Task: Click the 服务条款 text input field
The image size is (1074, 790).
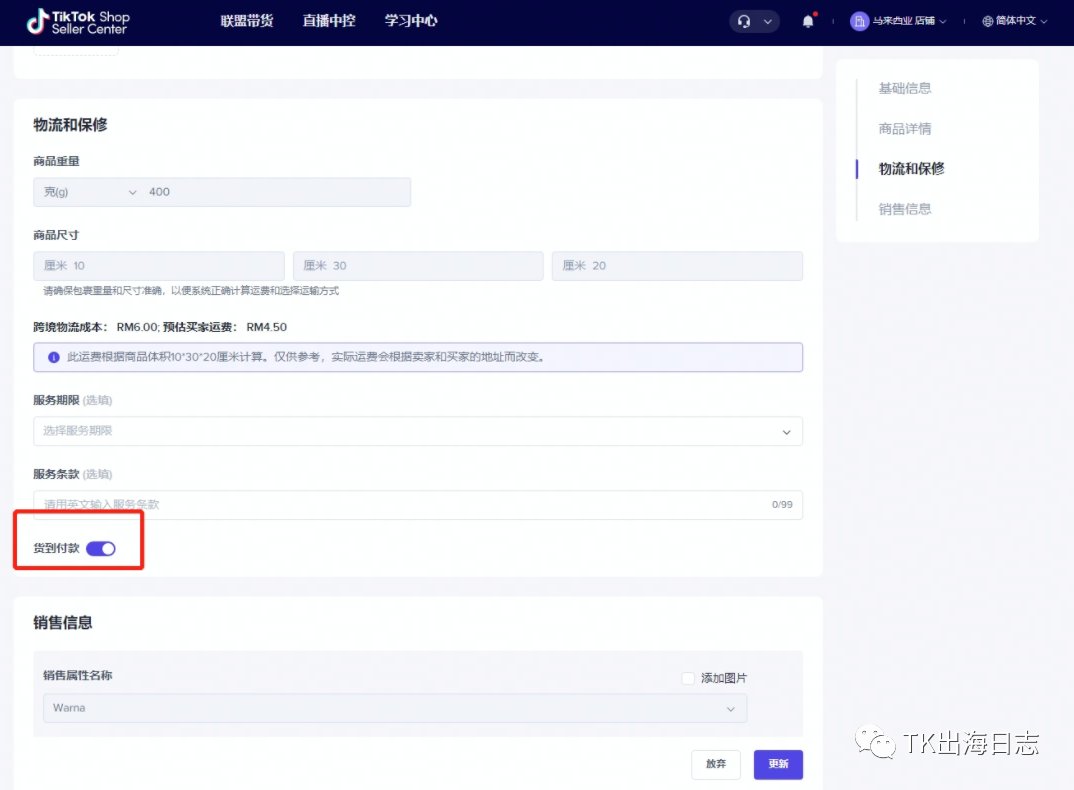Action: click(x=400, y=505)
